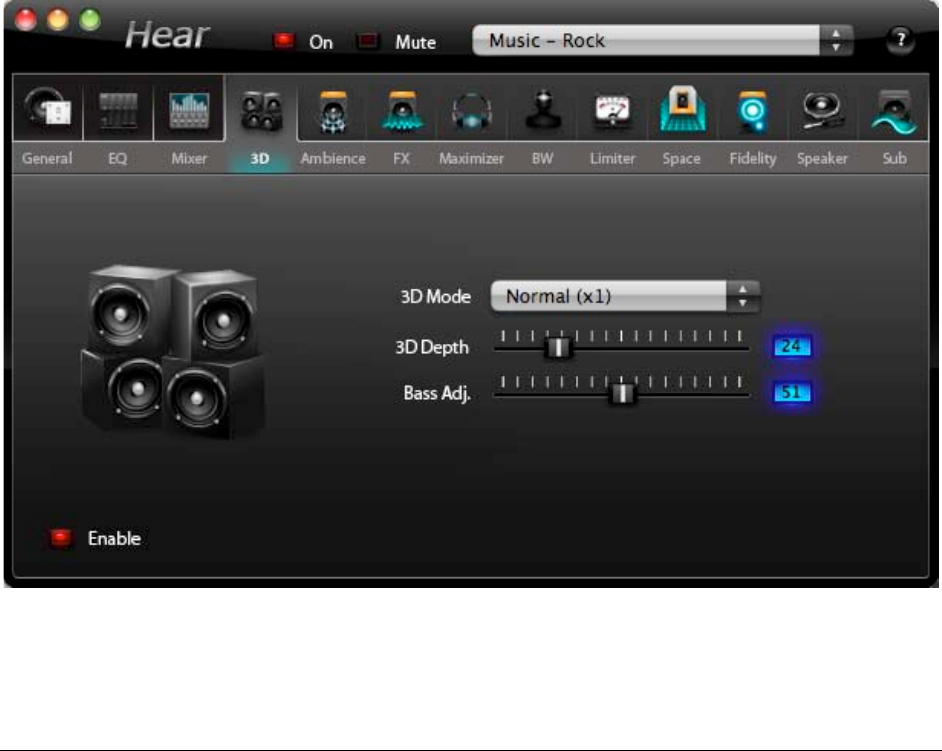The image size is (942, 751).
Task: Toggle the Enable 3D effect switch
Action: (60, 538)
